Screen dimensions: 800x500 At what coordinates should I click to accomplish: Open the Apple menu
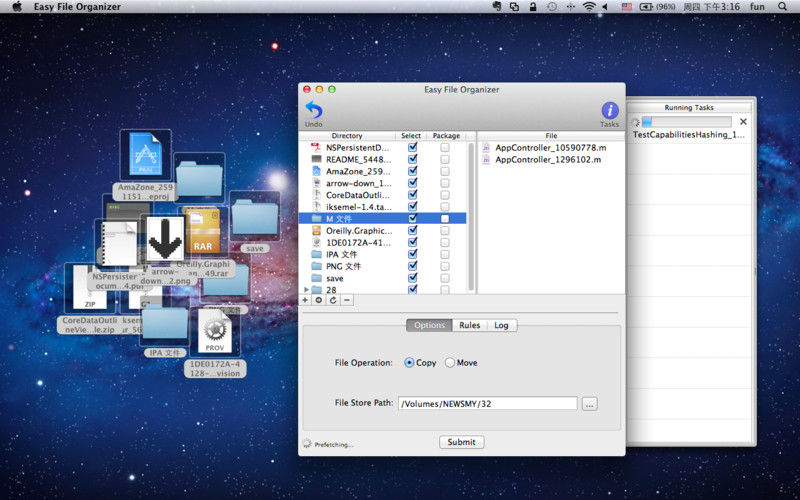click(17, 7)
